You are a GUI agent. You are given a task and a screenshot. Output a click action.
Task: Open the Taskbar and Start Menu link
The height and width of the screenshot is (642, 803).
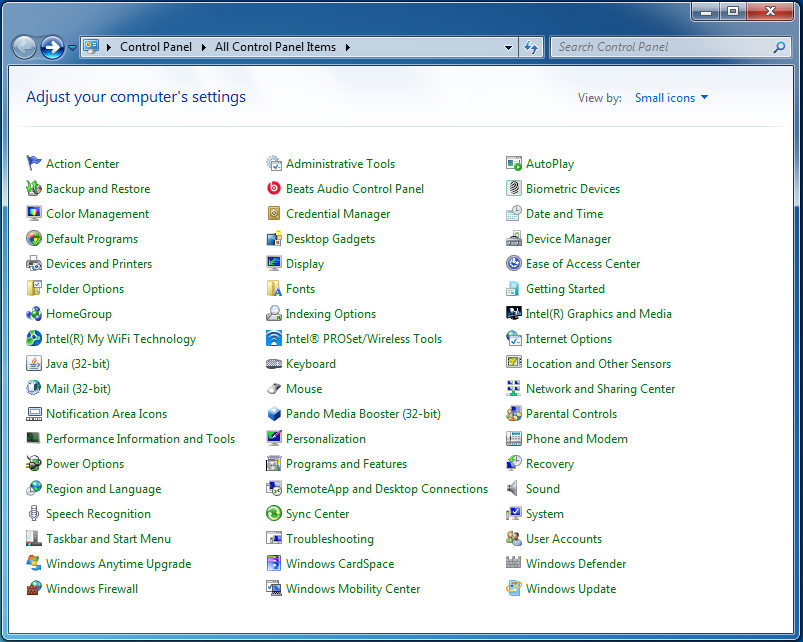[108, 539]
